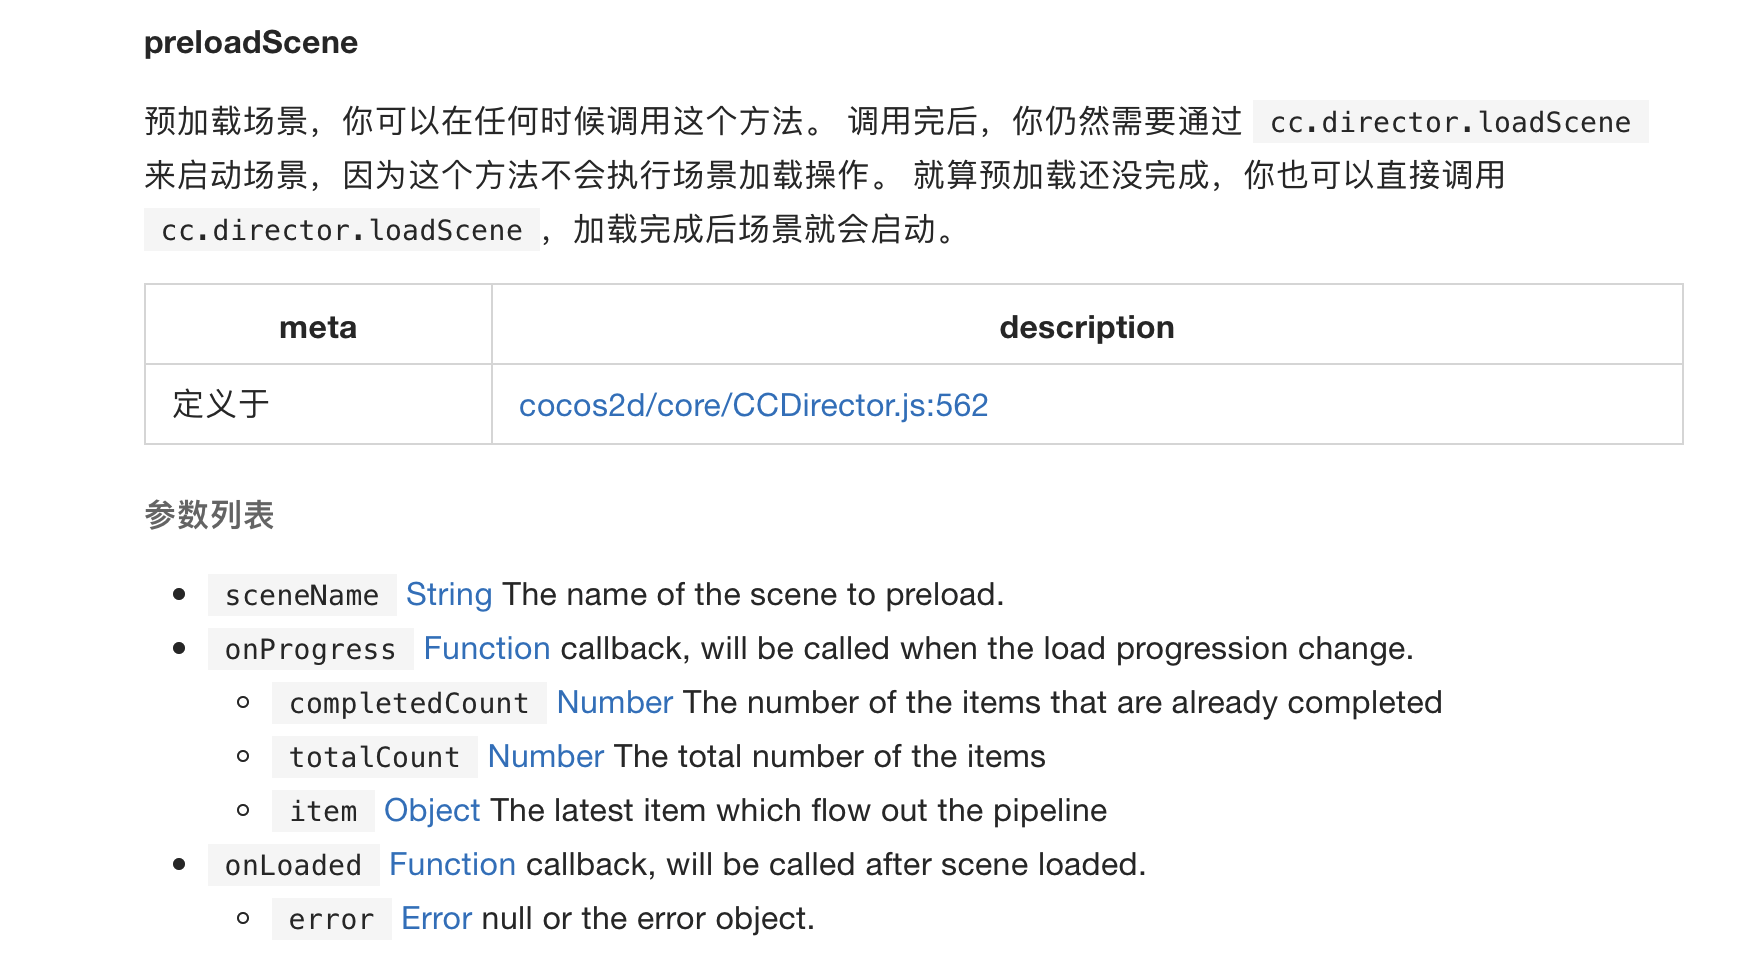
Task: Click the Number link next to completedCount
Action: coord(614,703)
